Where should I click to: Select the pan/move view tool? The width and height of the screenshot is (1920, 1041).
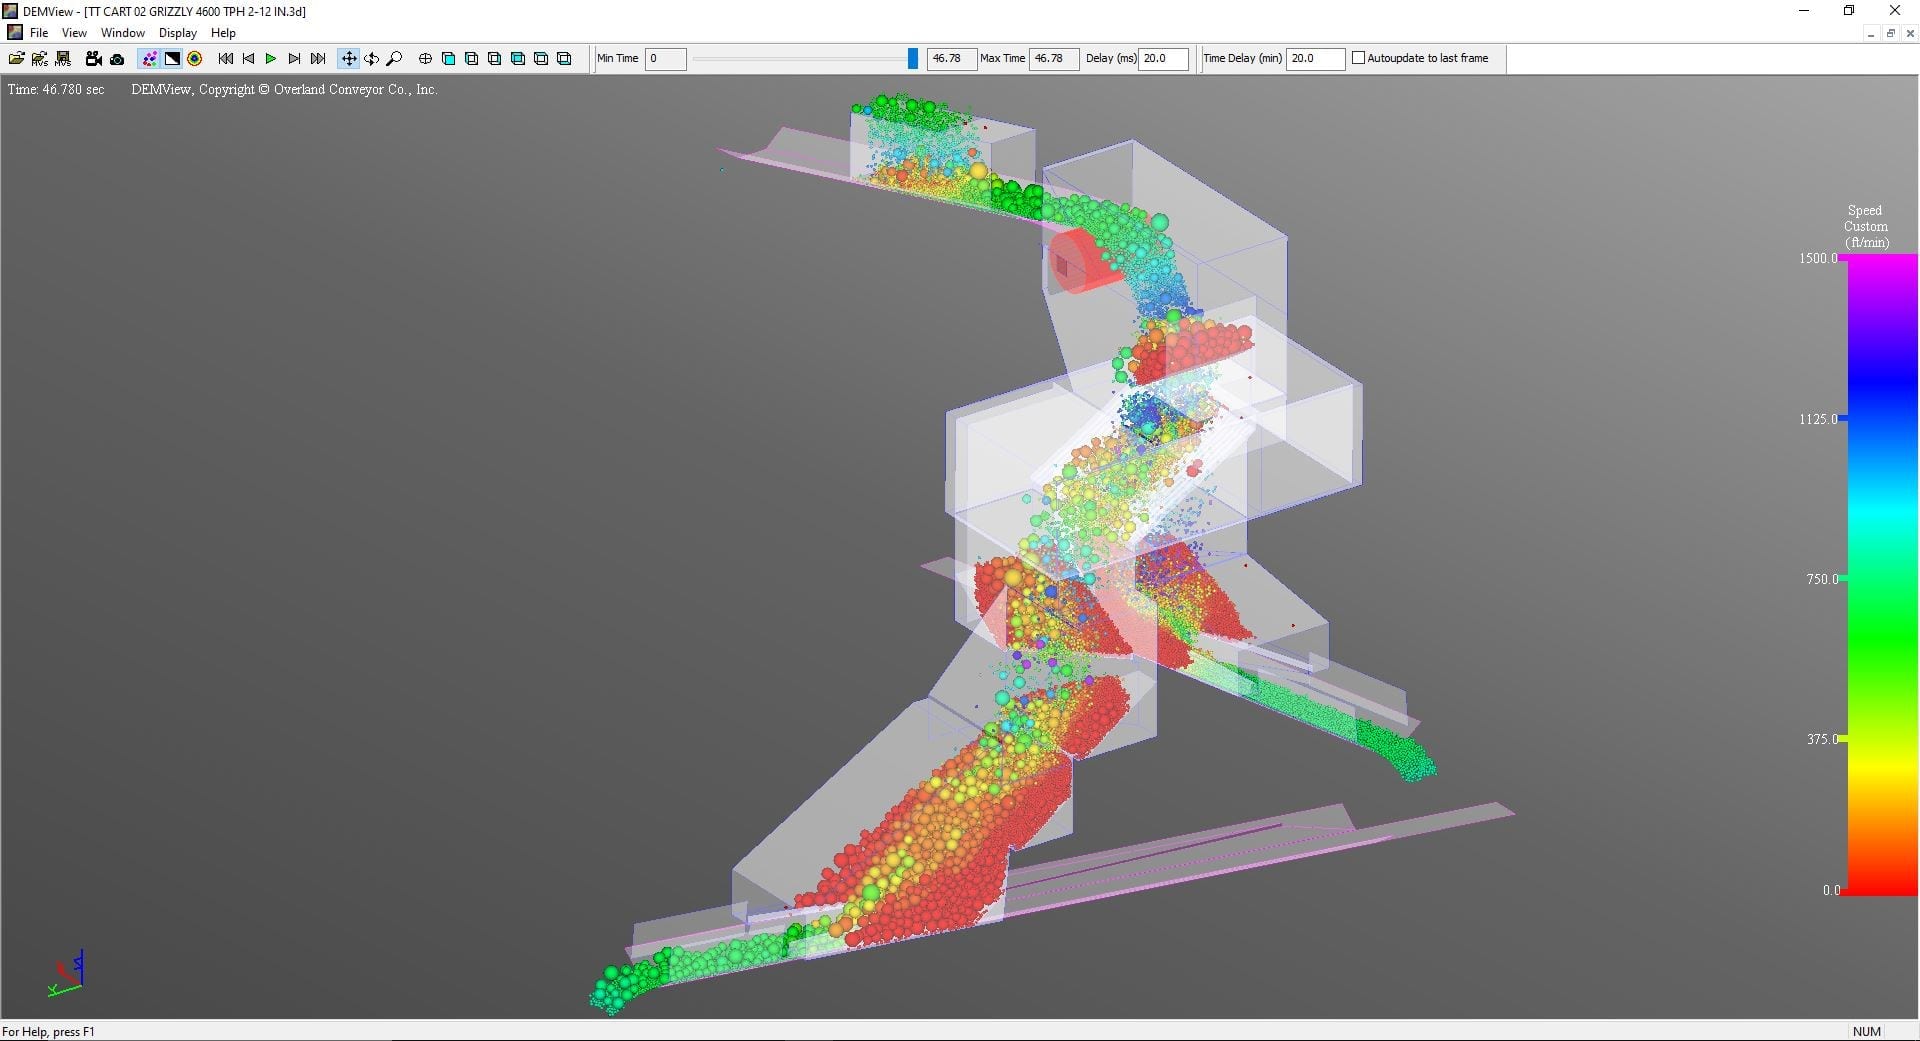348,59
